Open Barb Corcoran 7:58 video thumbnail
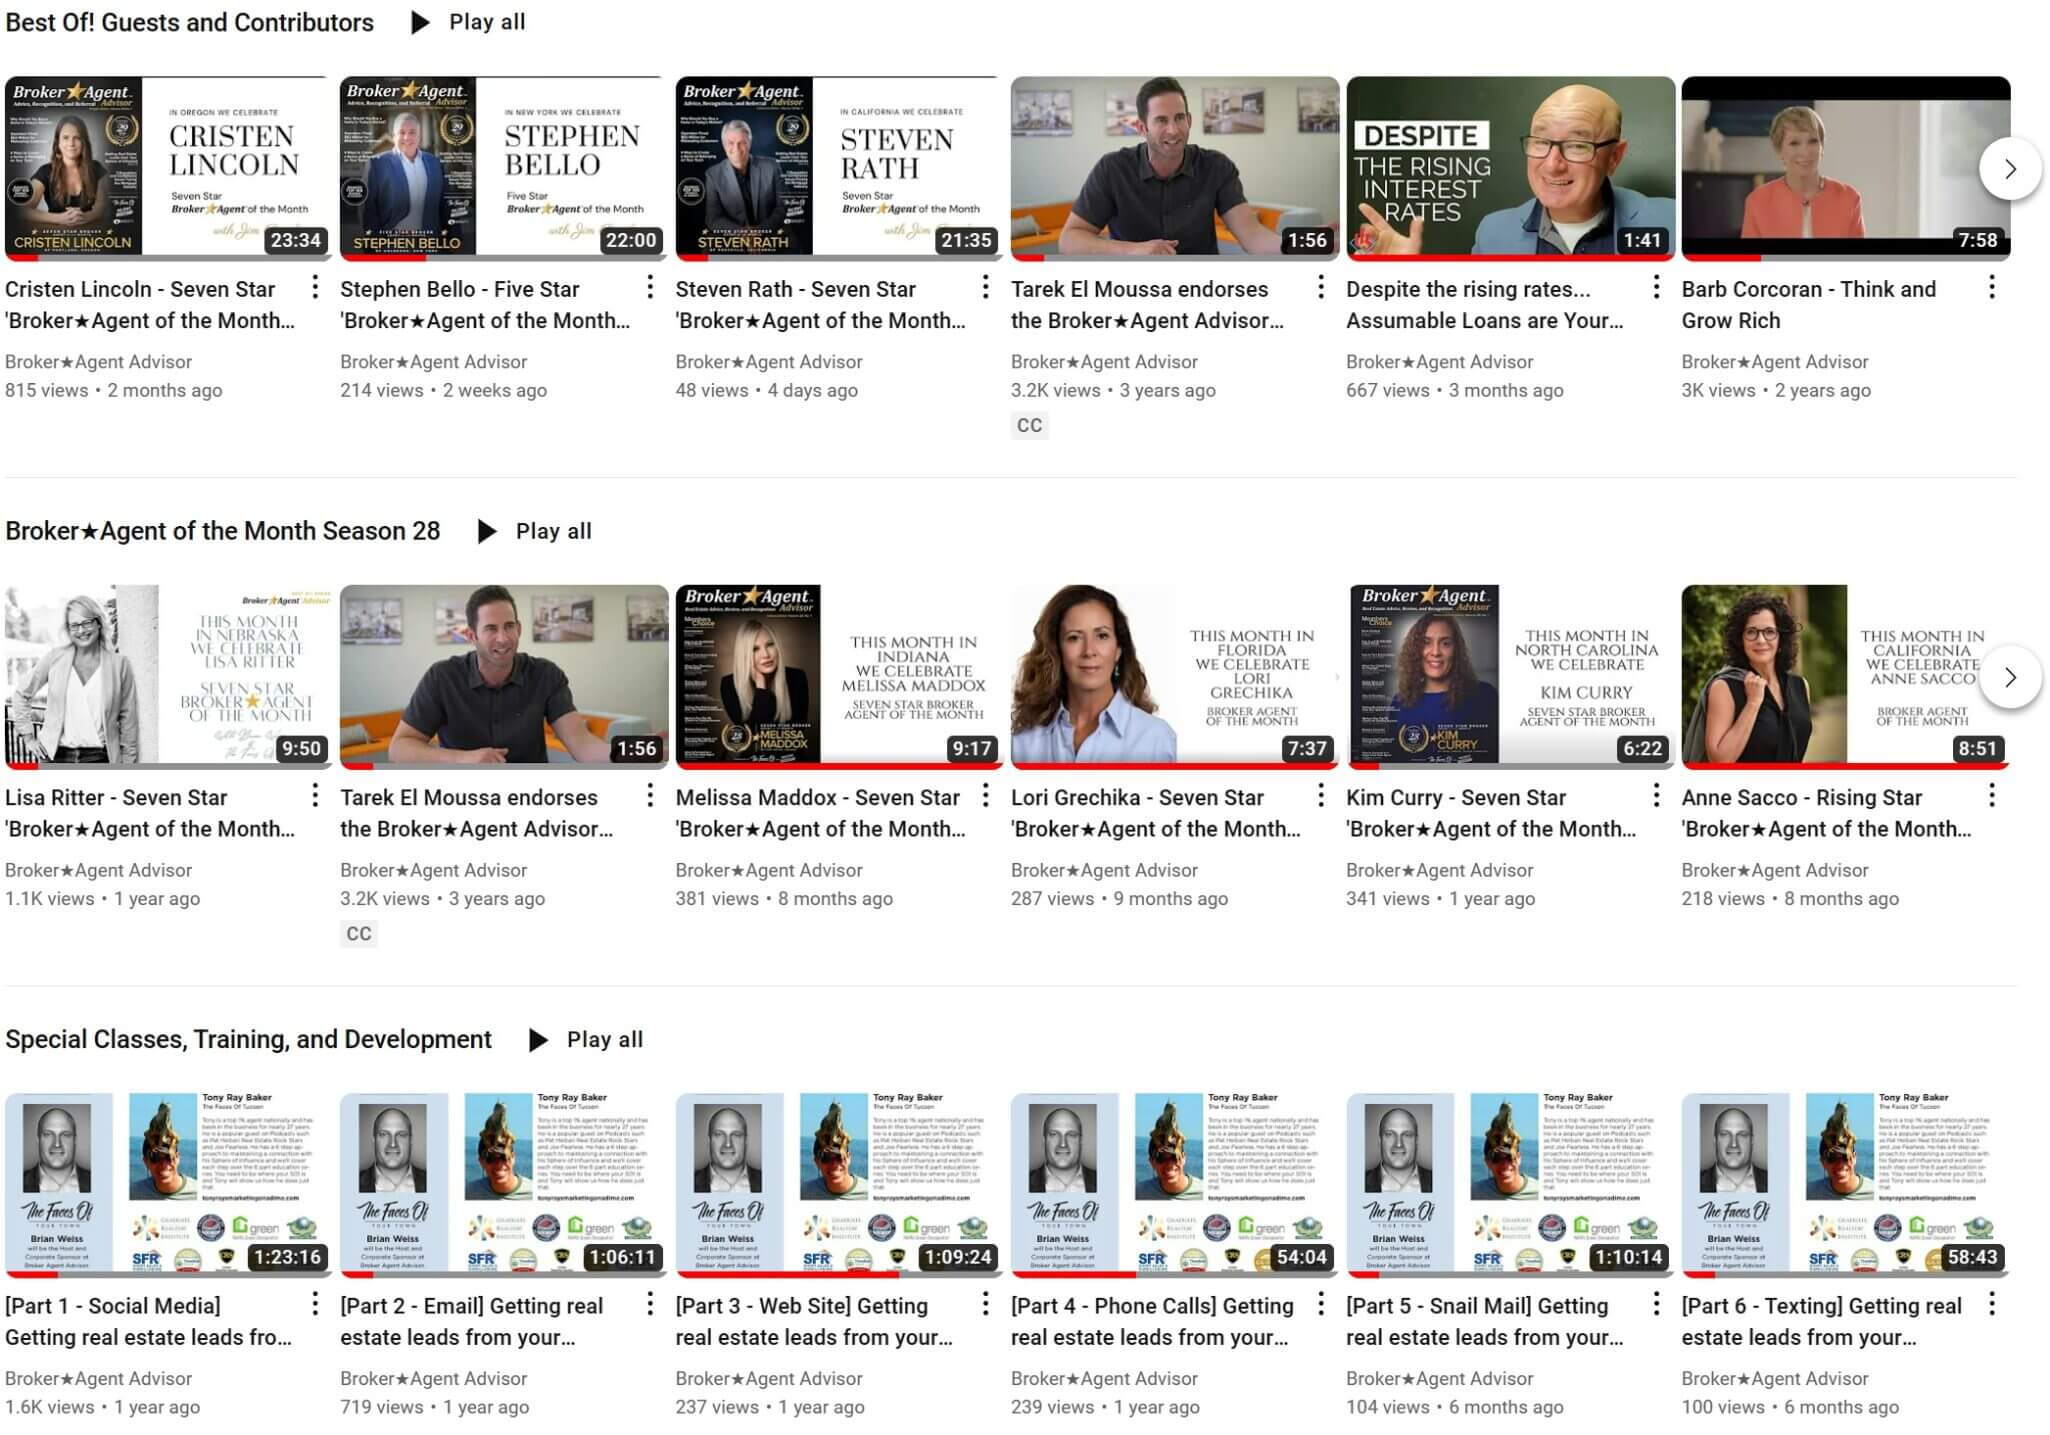The height and width of the screenshot is (1435, 2050). tap(1846, 168)
